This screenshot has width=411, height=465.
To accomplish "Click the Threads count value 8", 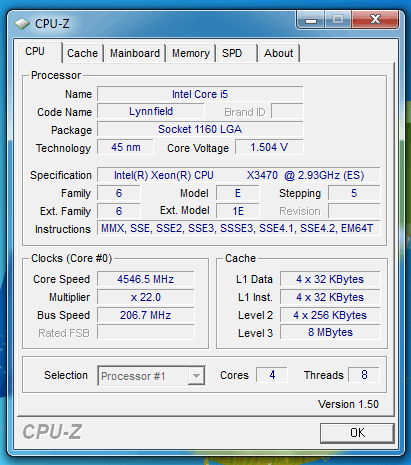I will (364, 375).
